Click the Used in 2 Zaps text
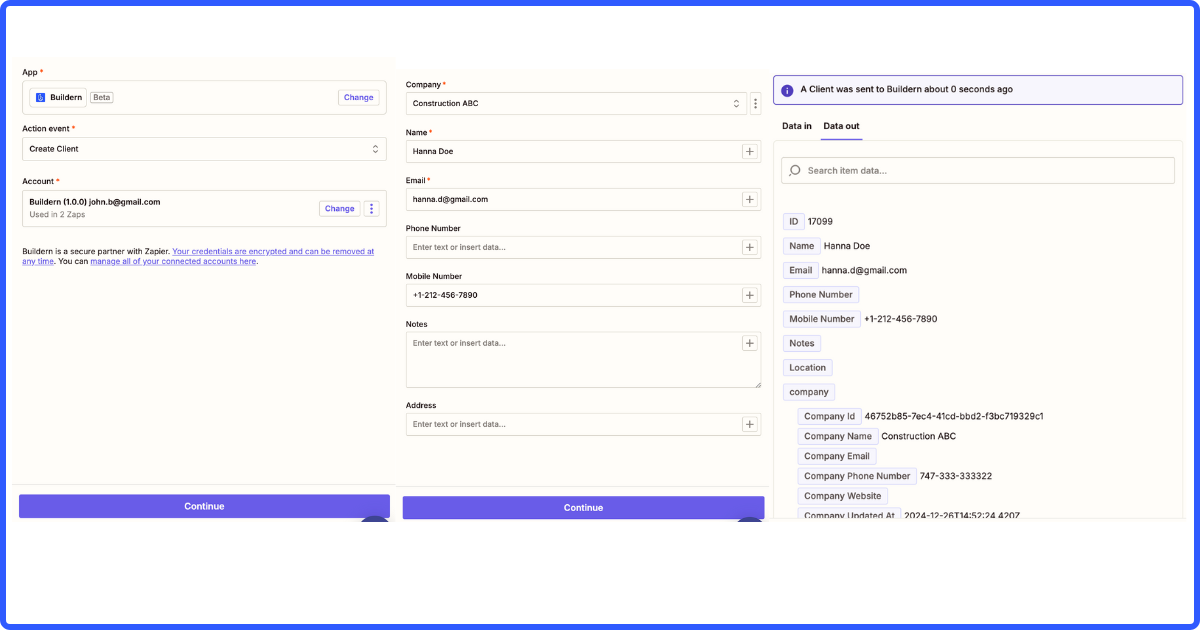This screenshot has height=630, width=1200. pyautogui.click(x=59, y=214)
